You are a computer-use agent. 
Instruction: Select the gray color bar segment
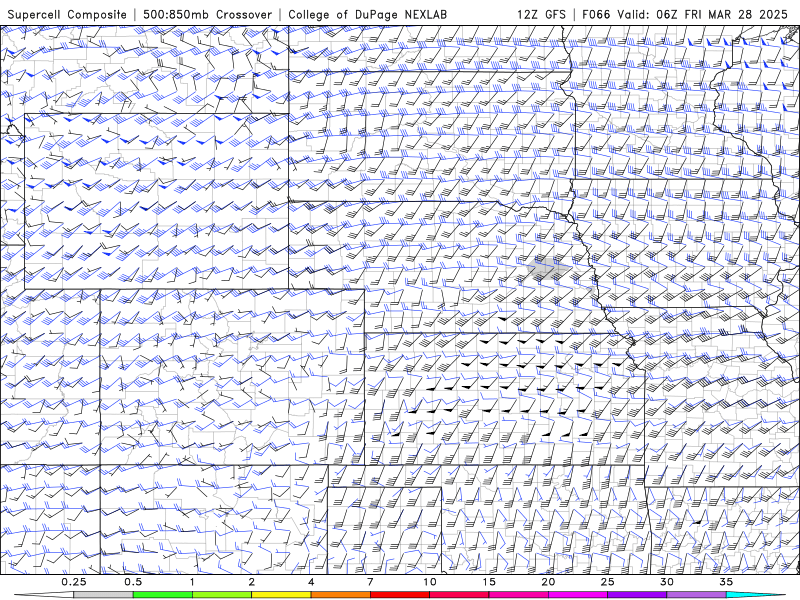[104, 595]
